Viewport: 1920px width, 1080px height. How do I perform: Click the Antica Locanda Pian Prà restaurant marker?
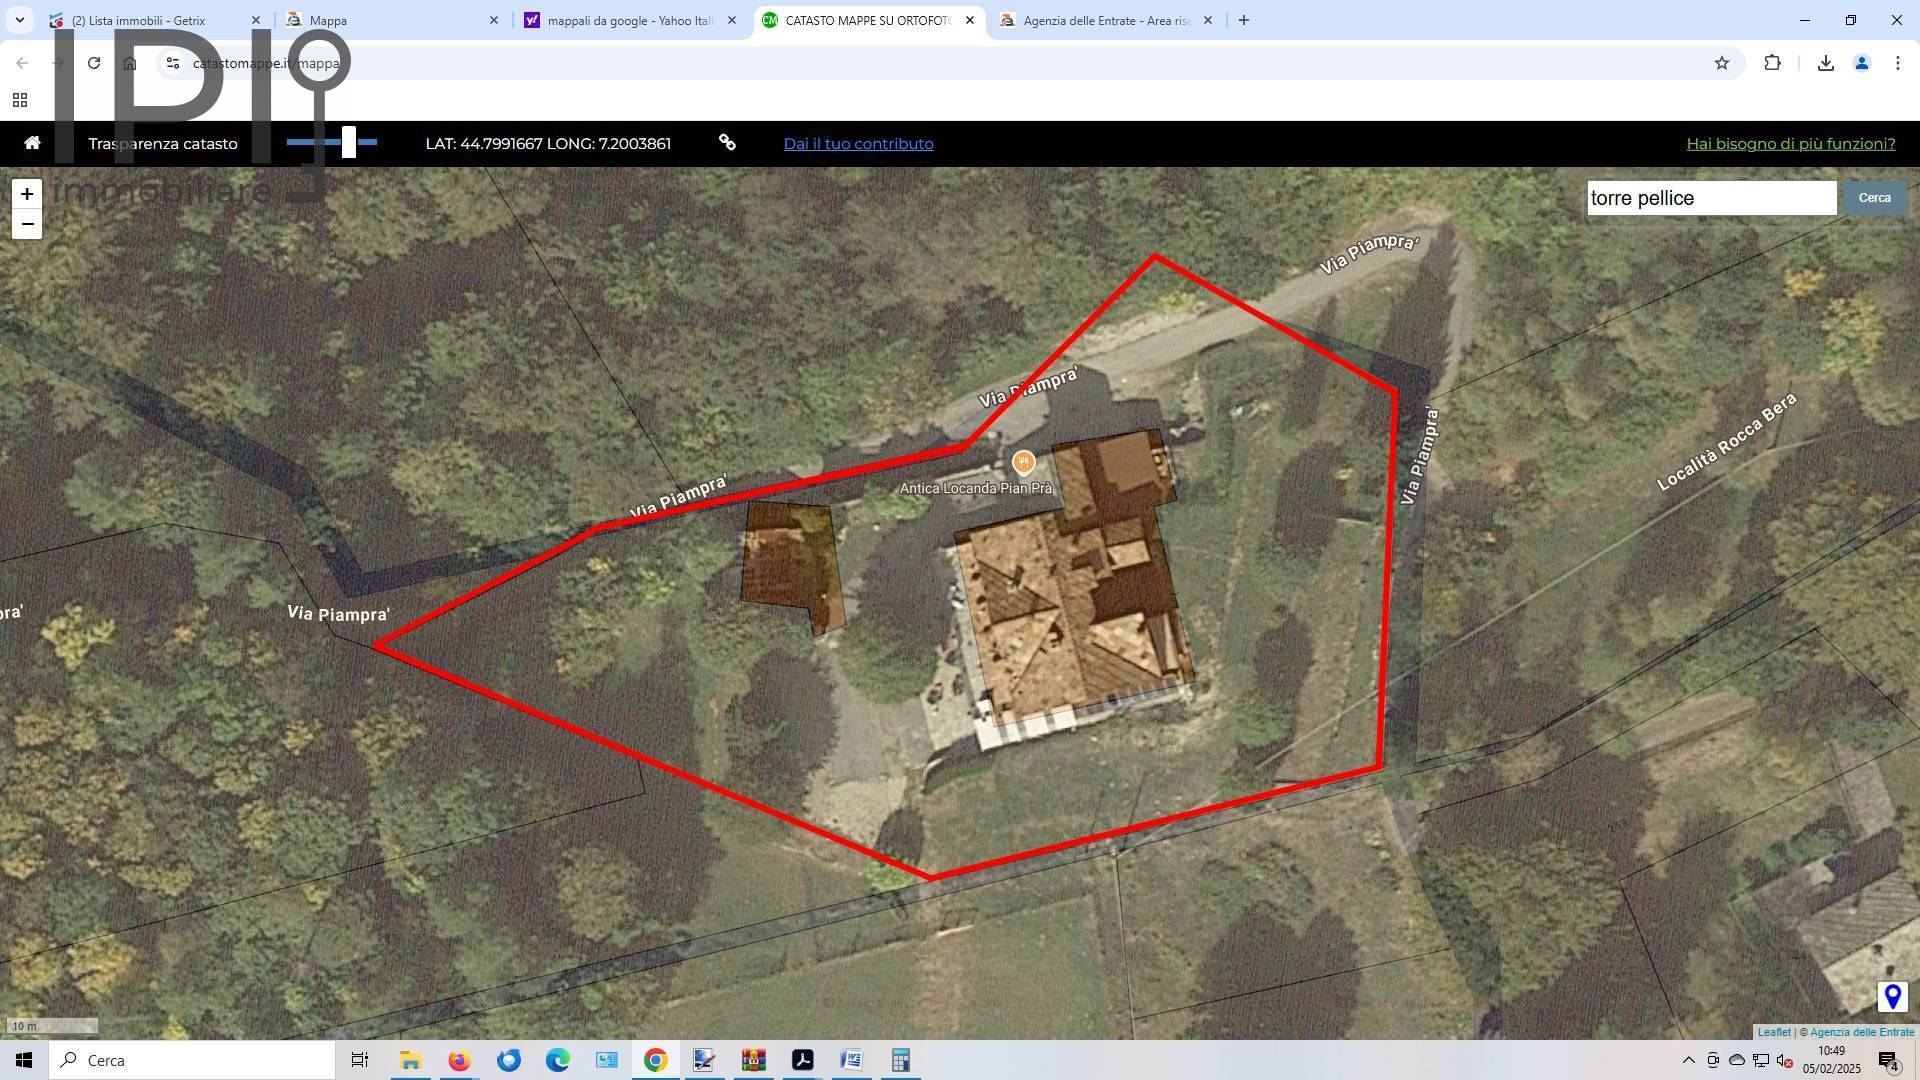[x=1022, y=462]
